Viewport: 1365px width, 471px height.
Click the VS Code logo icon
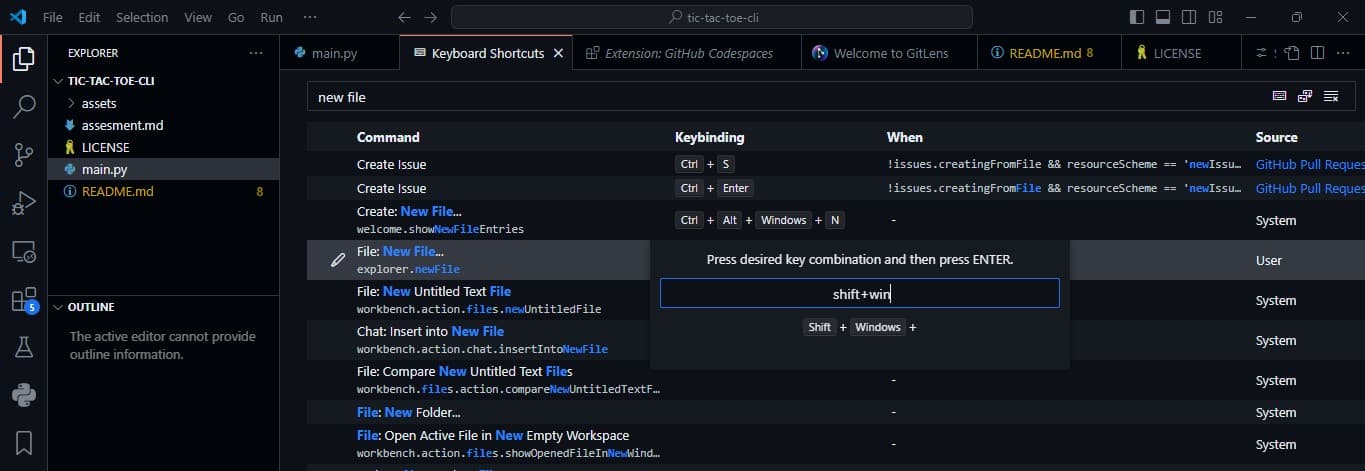pos(18,17)
